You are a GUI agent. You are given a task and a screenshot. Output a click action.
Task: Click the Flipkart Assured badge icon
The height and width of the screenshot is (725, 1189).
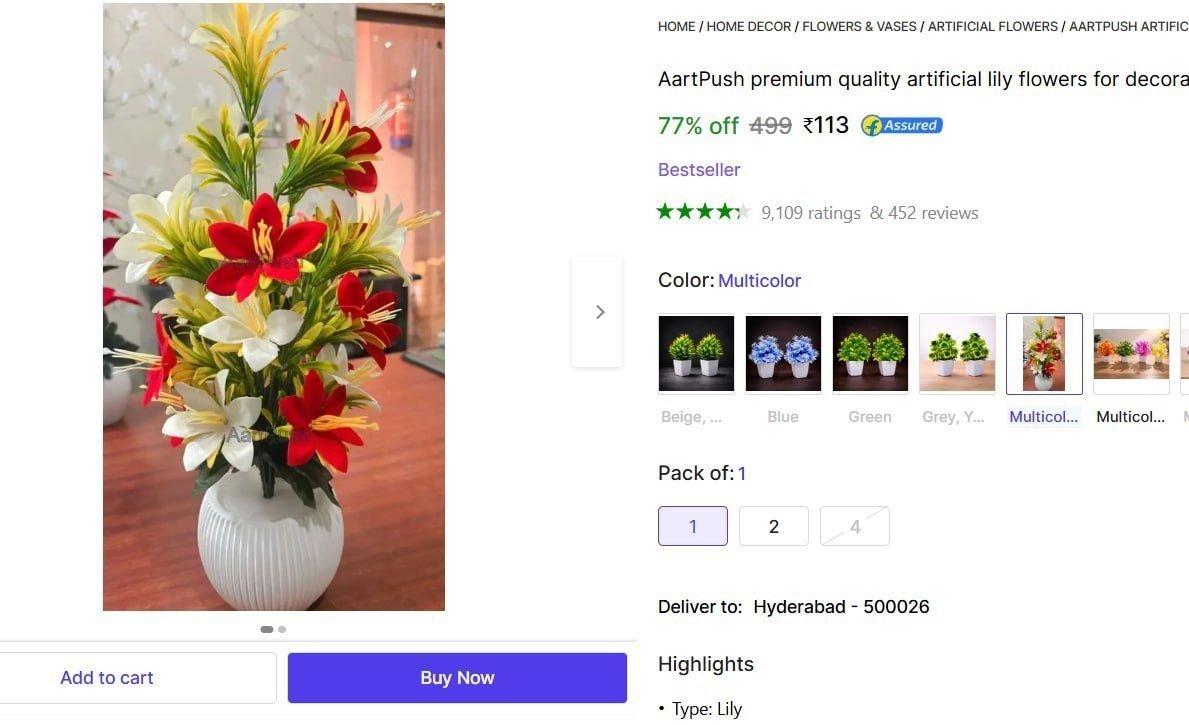coord(901,126)
